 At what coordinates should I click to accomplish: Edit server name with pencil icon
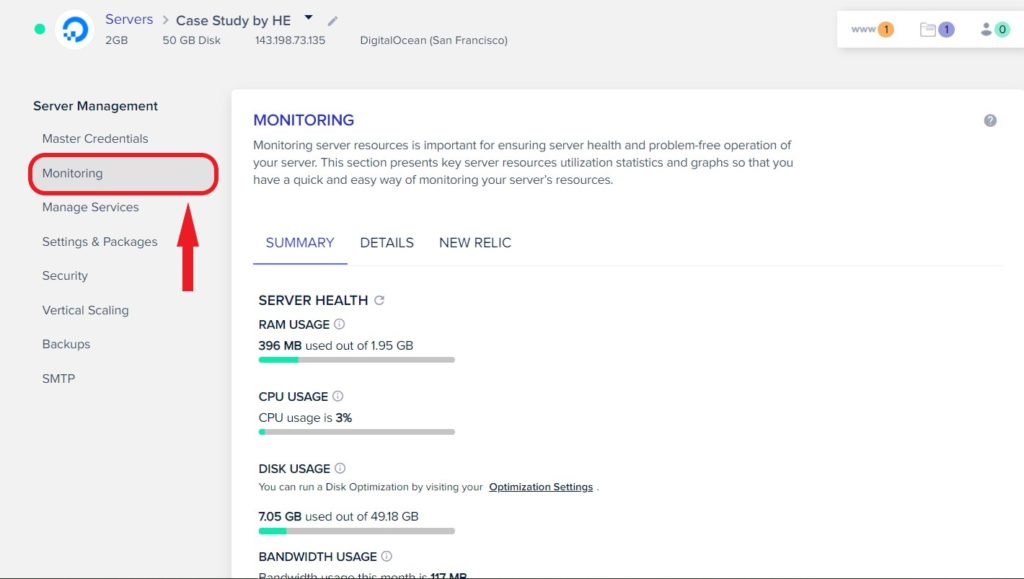(x=332, y=21)
